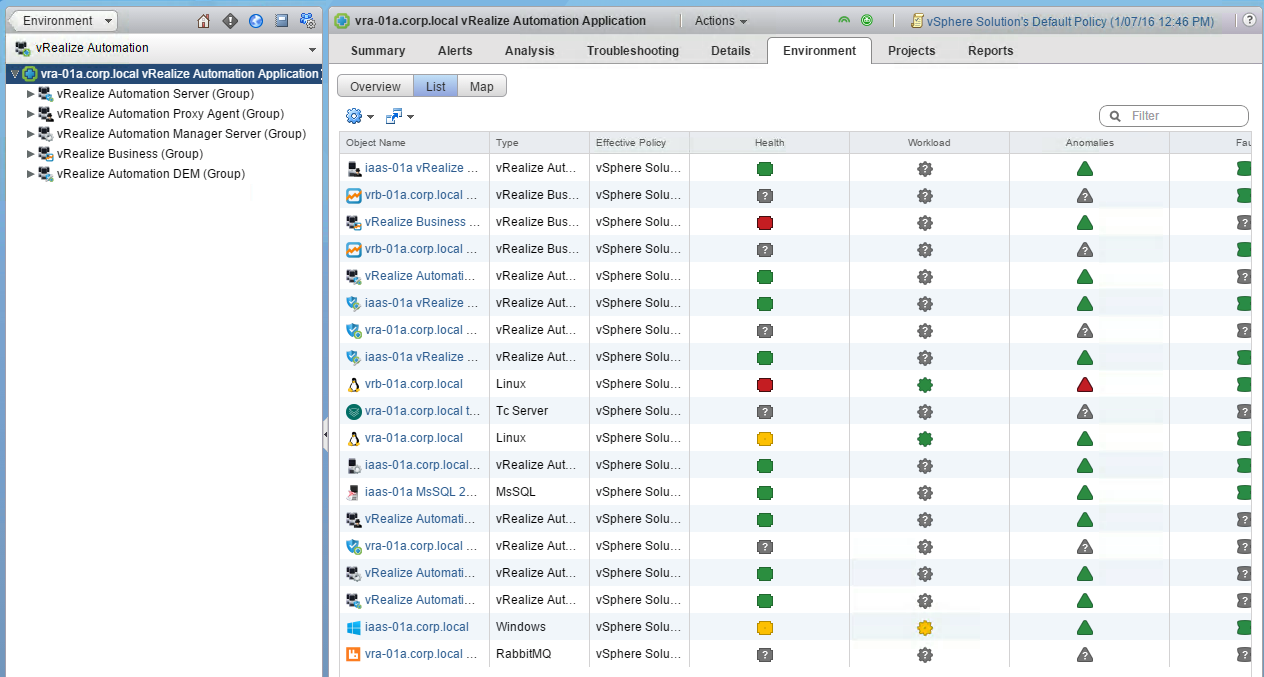Open the Environment navigation dropdown
The height and width of the screenshot is (677, 1264).
[x=62, y=21]
